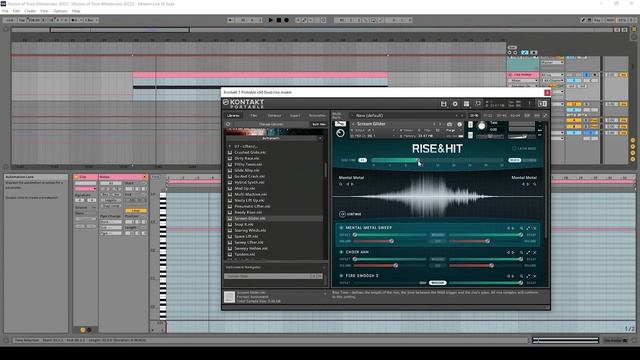Open the File menu
Viewport: 640px width, 360px height.
5,11
